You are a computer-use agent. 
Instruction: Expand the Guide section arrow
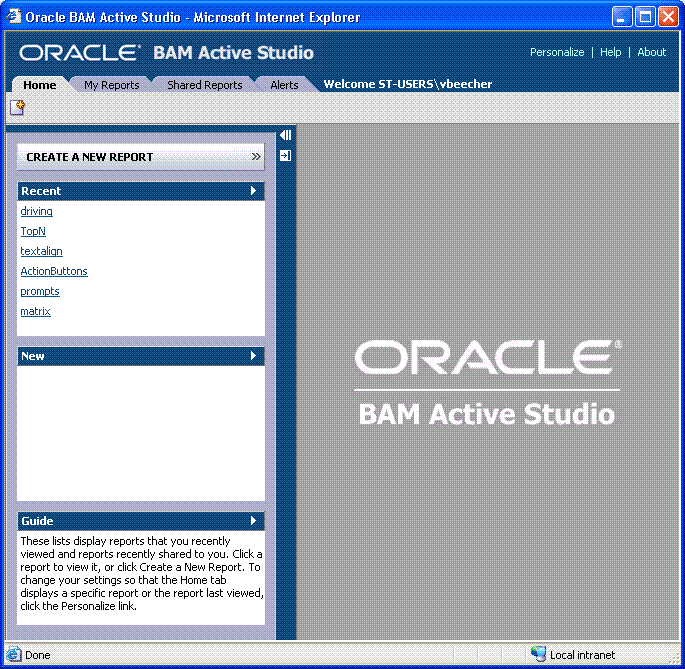253,520
